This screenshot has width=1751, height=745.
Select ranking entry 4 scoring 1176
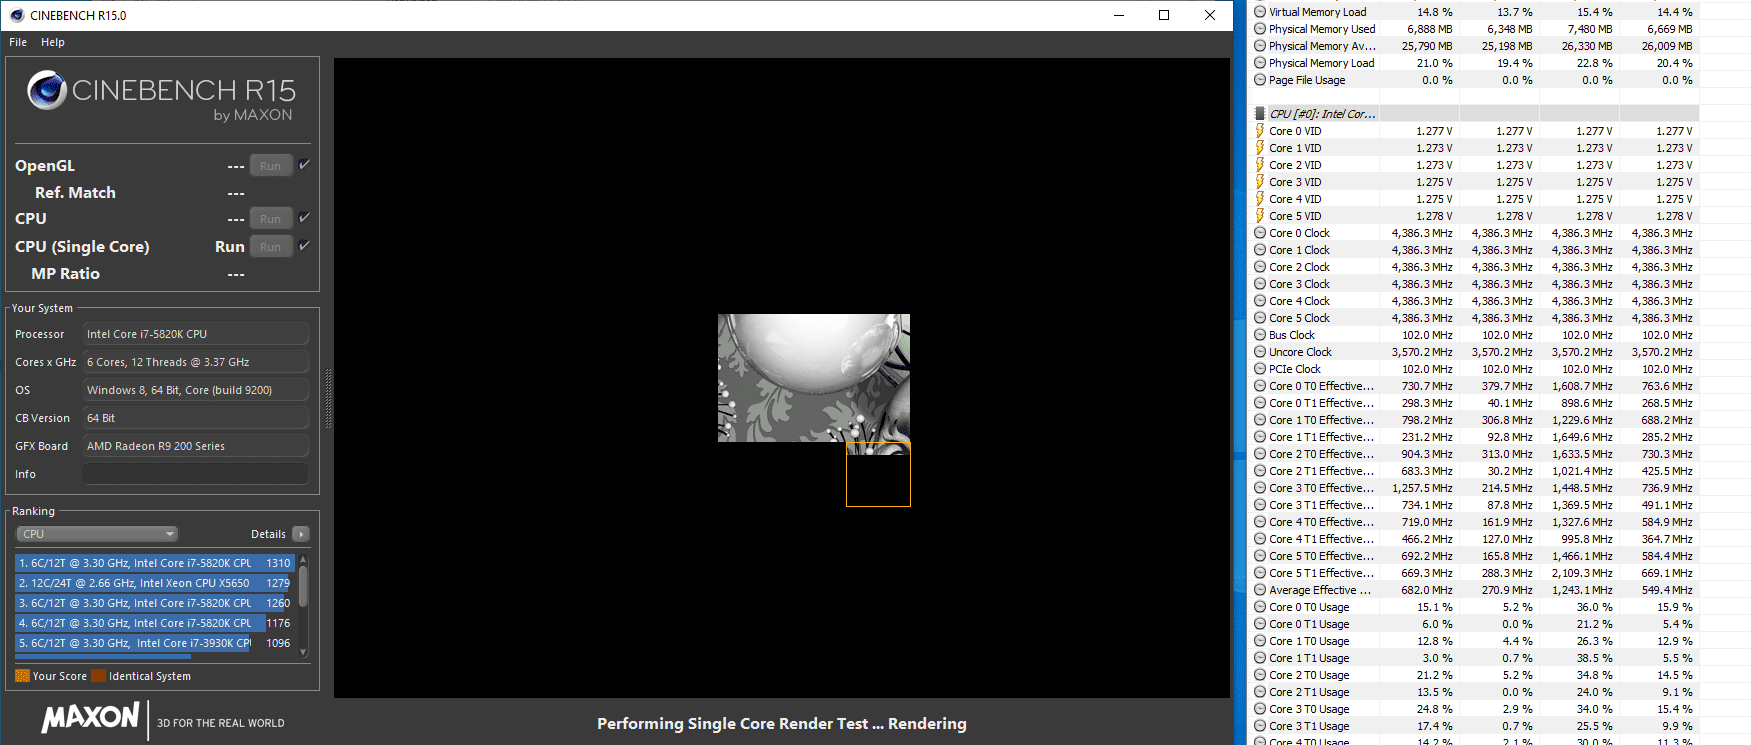point(155,623)
